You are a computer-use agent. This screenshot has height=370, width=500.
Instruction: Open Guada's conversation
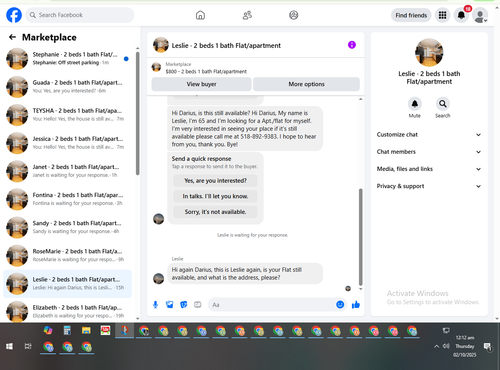click(67, 87)
